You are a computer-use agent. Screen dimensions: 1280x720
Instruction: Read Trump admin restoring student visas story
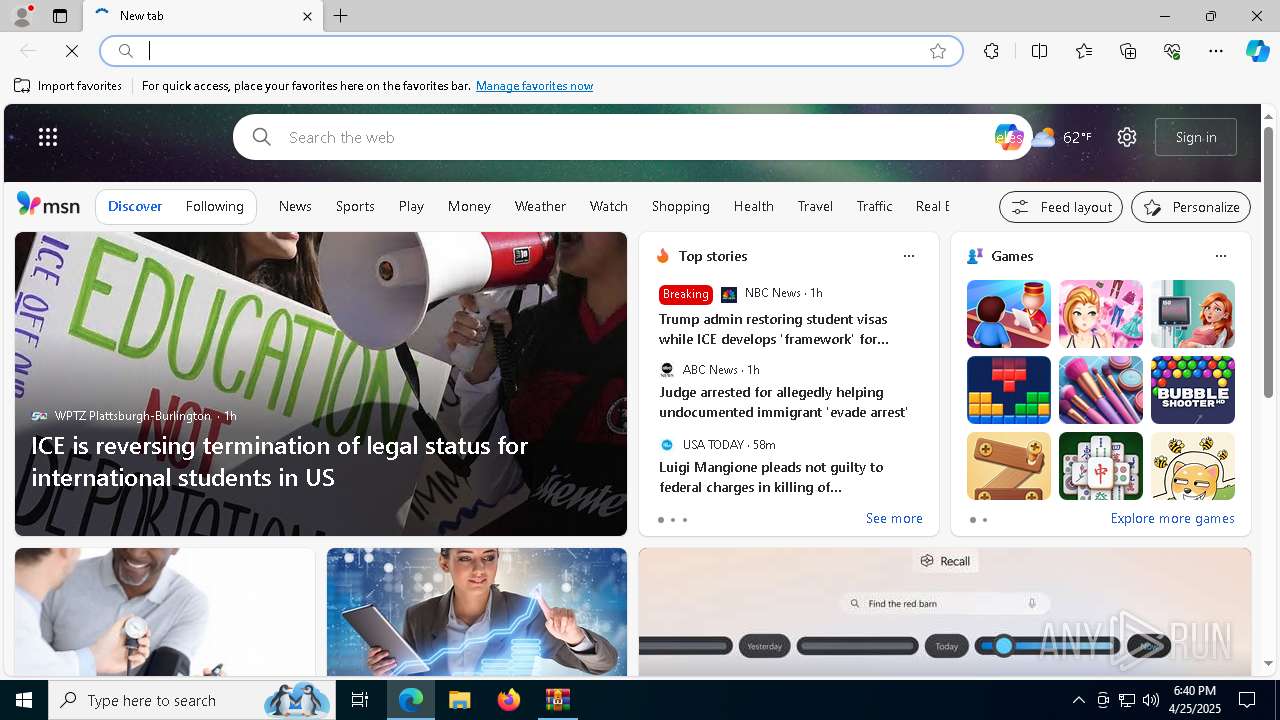click(773, 329)
